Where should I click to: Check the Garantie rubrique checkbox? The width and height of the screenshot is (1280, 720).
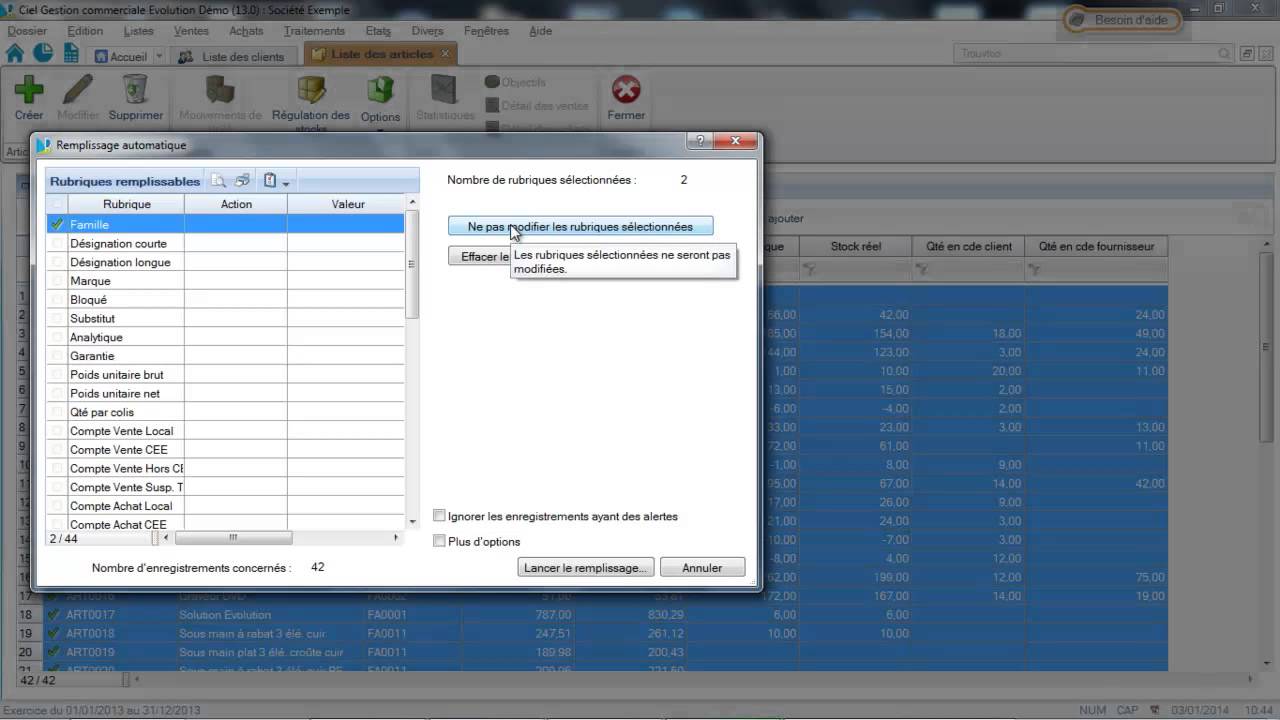(57, 356)
